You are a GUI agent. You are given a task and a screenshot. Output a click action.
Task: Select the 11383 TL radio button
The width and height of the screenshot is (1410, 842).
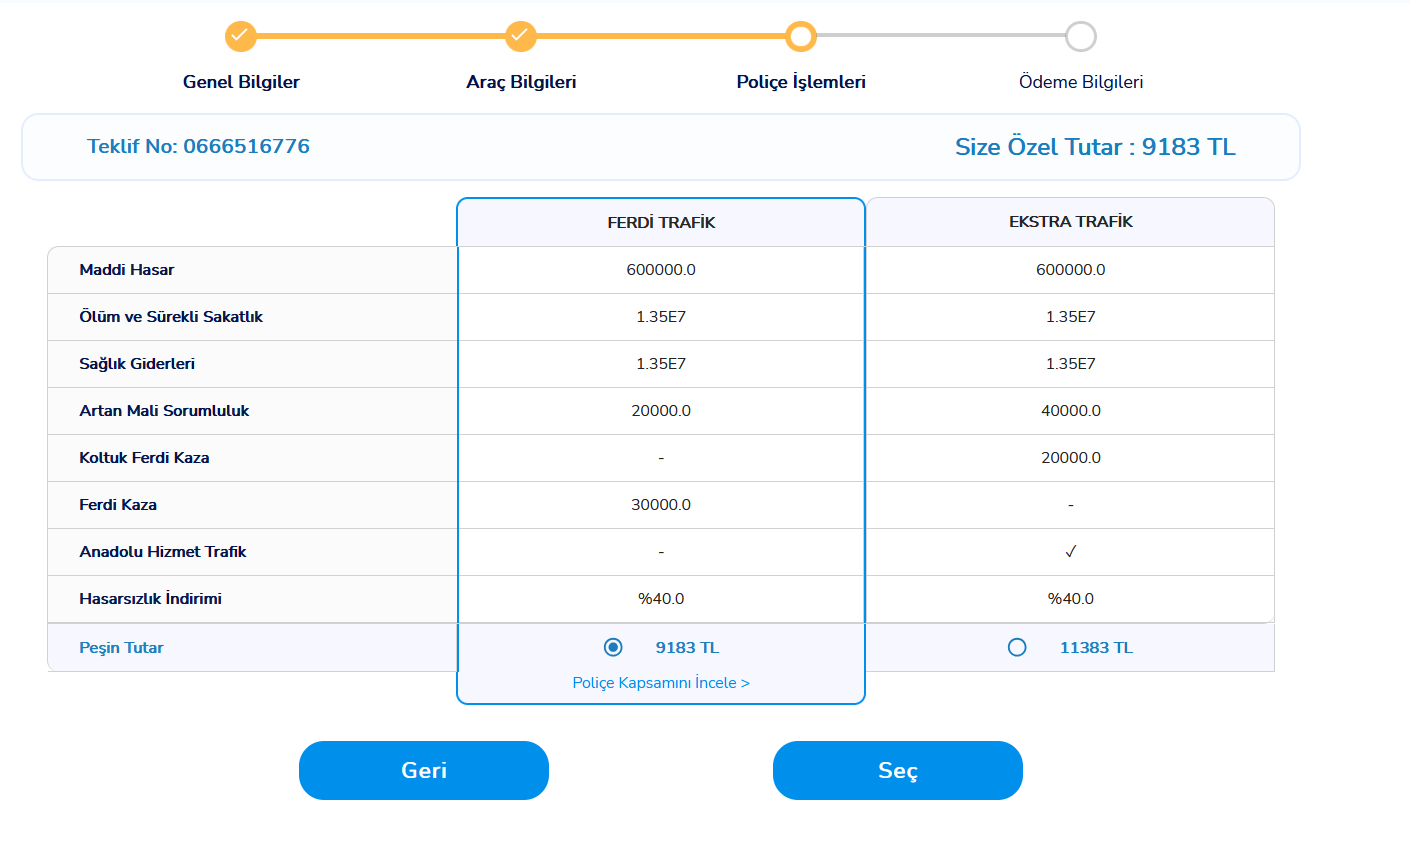coord(1017,647)
